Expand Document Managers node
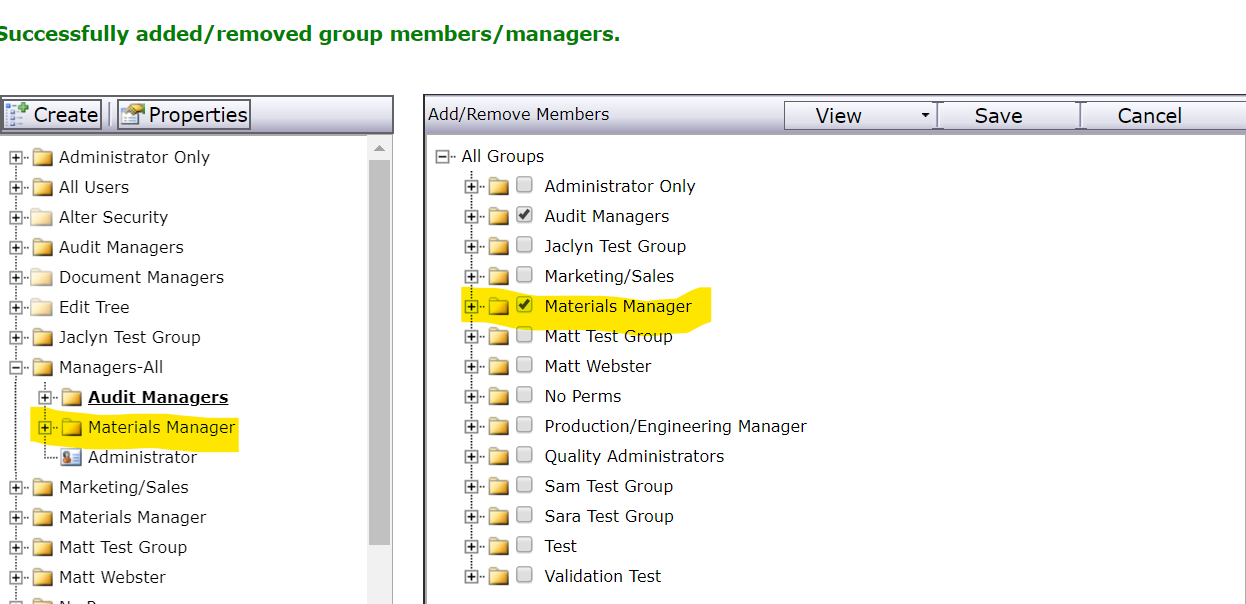The image size is (1246, 604). click(16, 278)
